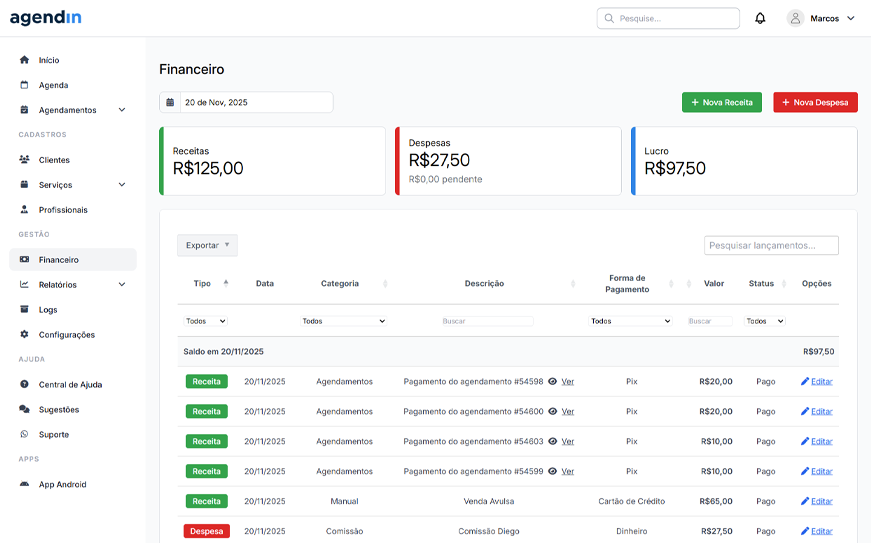Viewport: 871px width, 543px height.
Task: Click Ver link for agendamento #54600
Action: [x=568, y=411]
